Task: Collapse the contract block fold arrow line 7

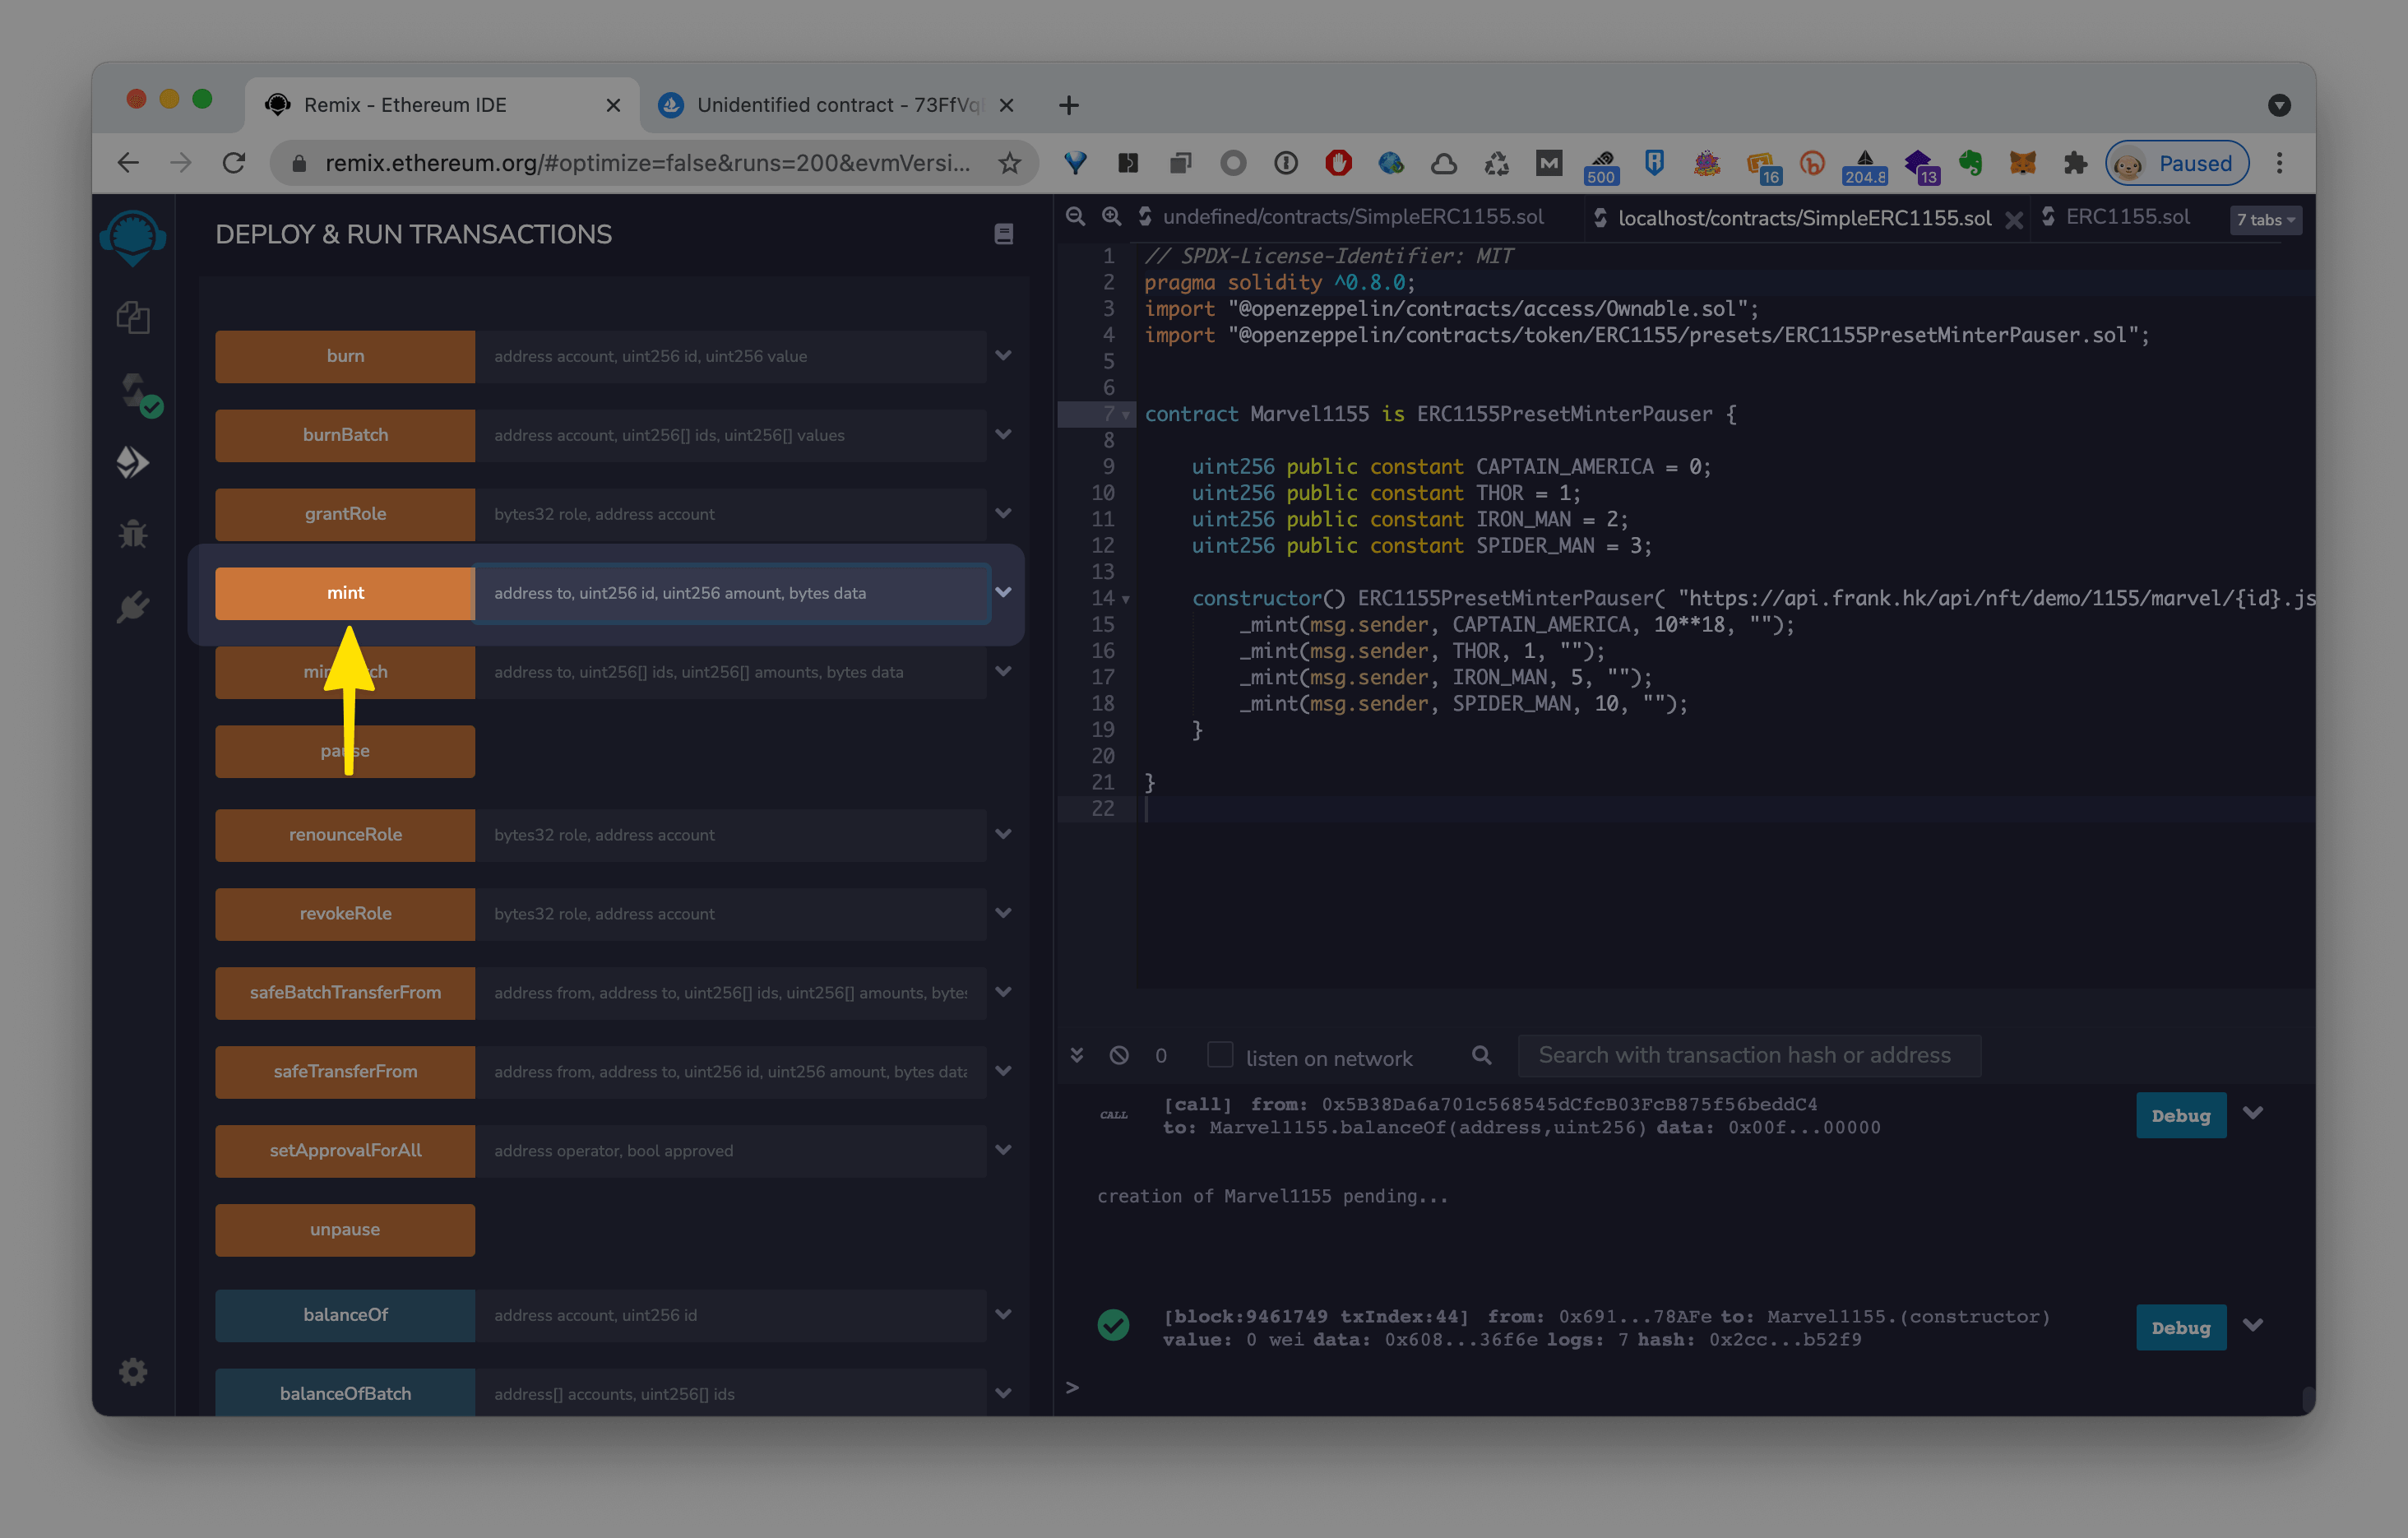Action: (1126, 415)
